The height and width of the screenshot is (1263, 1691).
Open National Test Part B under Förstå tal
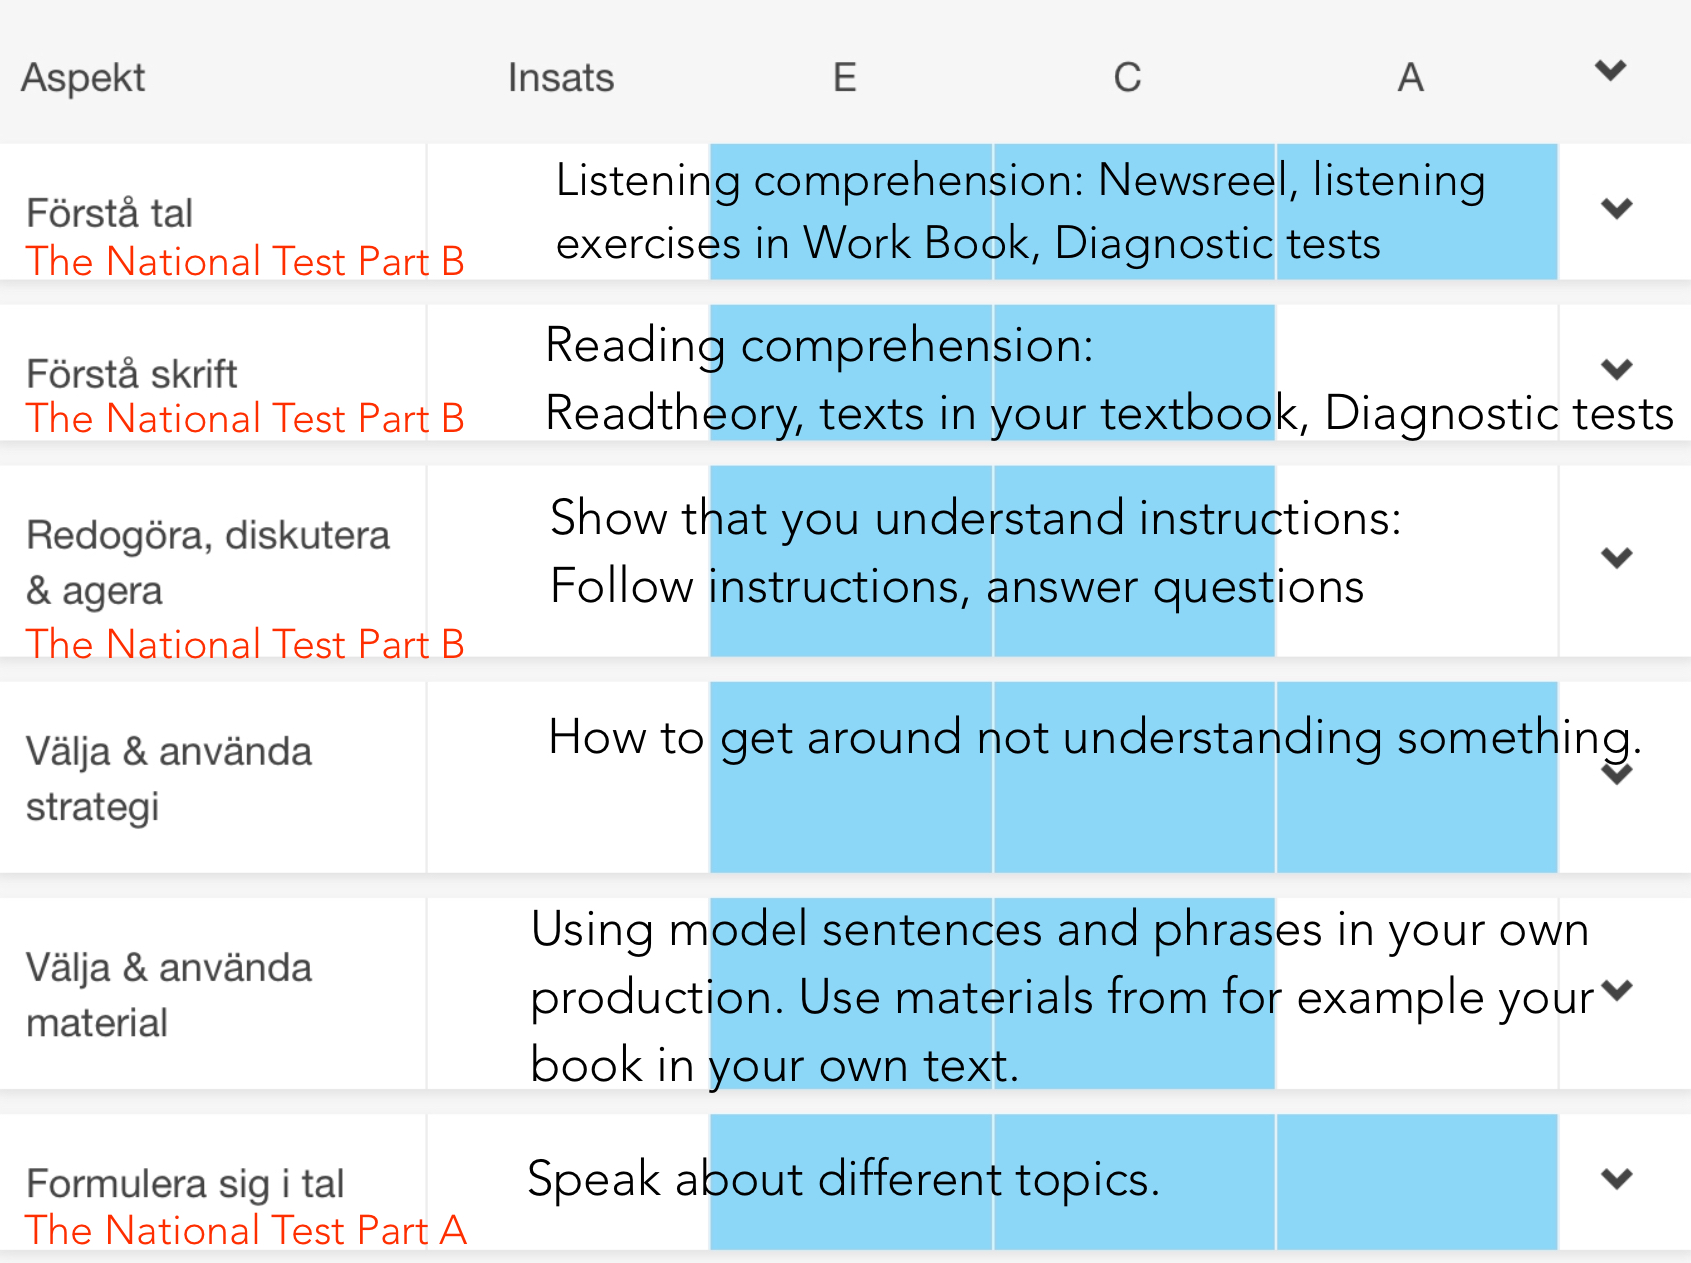click(245, 261)
